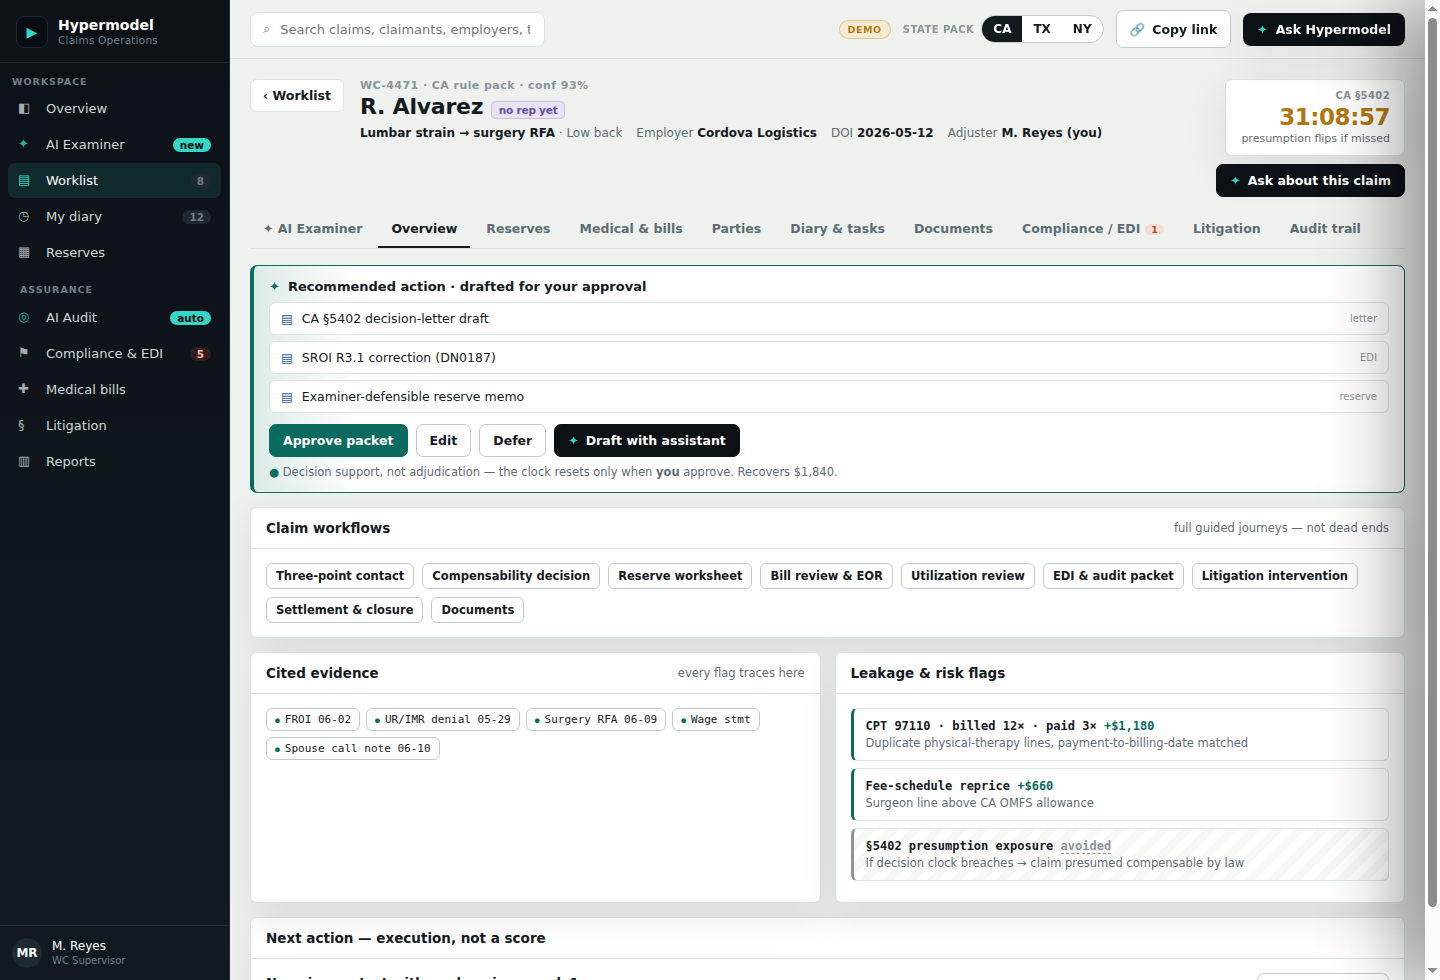
Task: Switch state pack to NY
Action: (1082, 29)
